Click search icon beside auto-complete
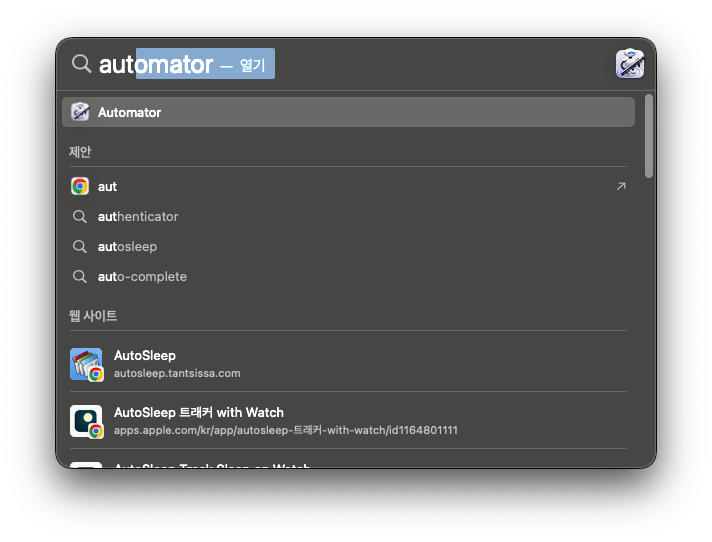This screenshot has height=542, width=712. tap(80, 276)
